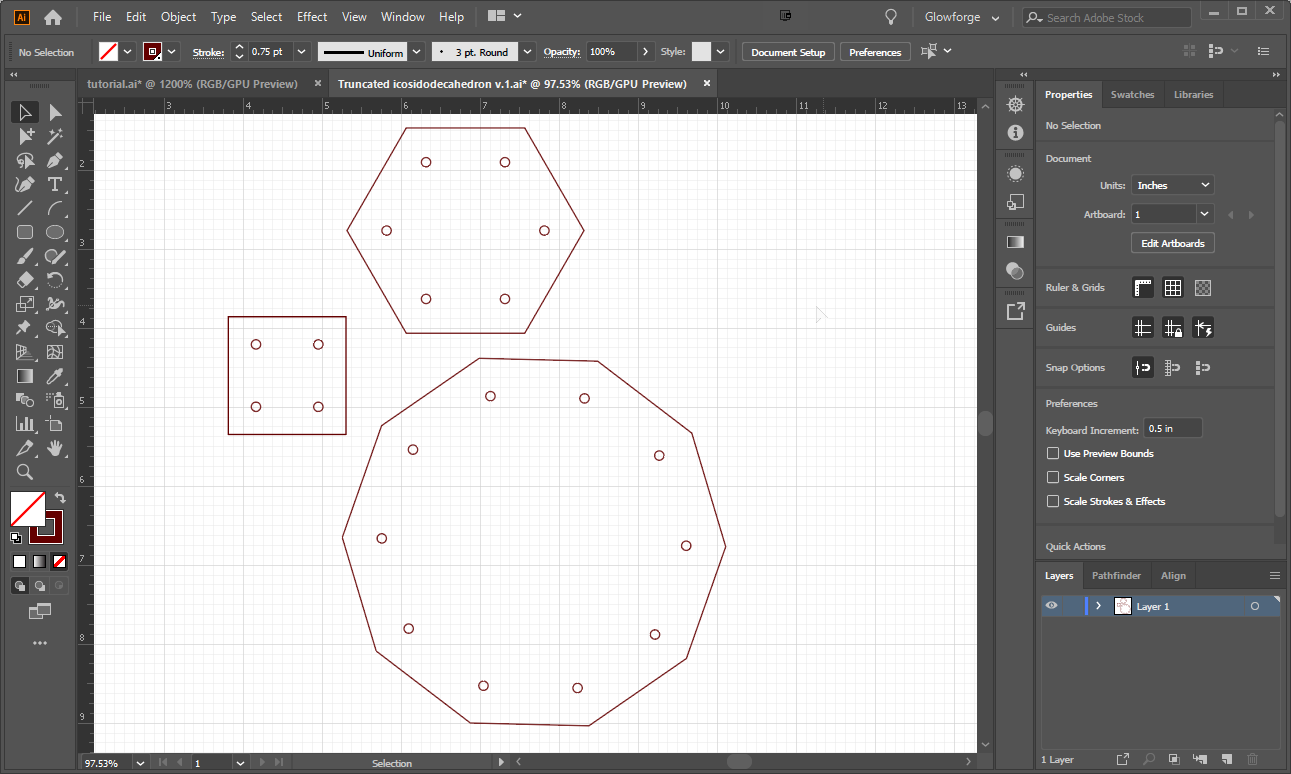
Task: Toggle rulers in Ruler & Grids
Action: point(1143,288)
